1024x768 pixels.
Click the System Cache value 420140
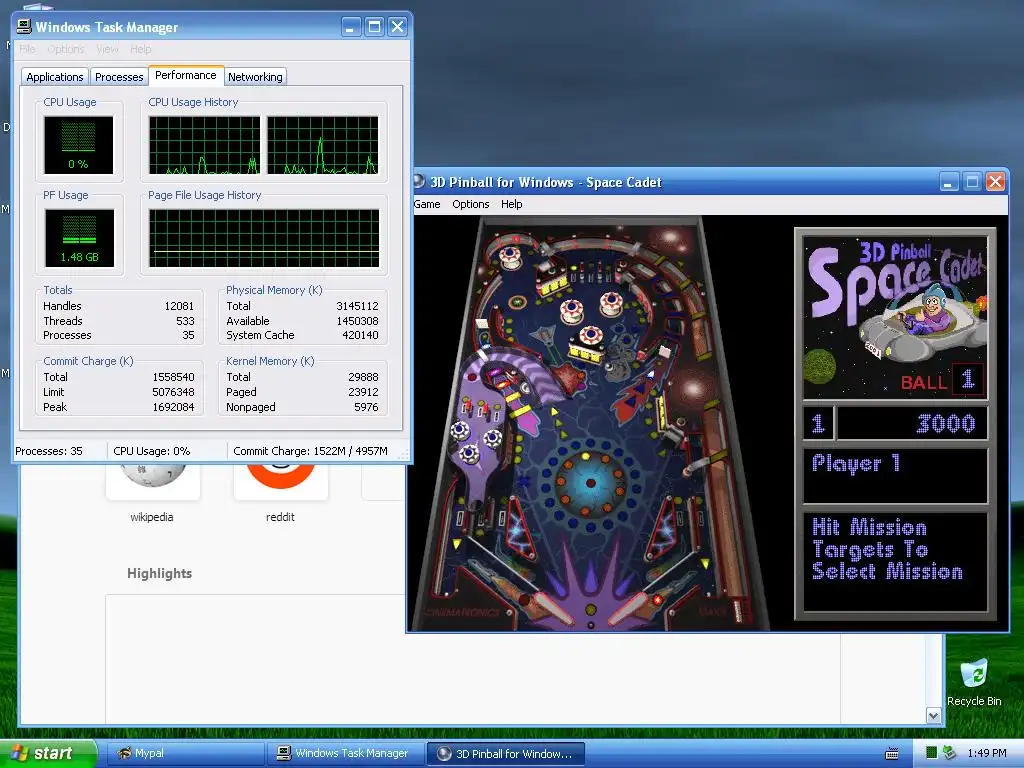click(x=360, y=336)
